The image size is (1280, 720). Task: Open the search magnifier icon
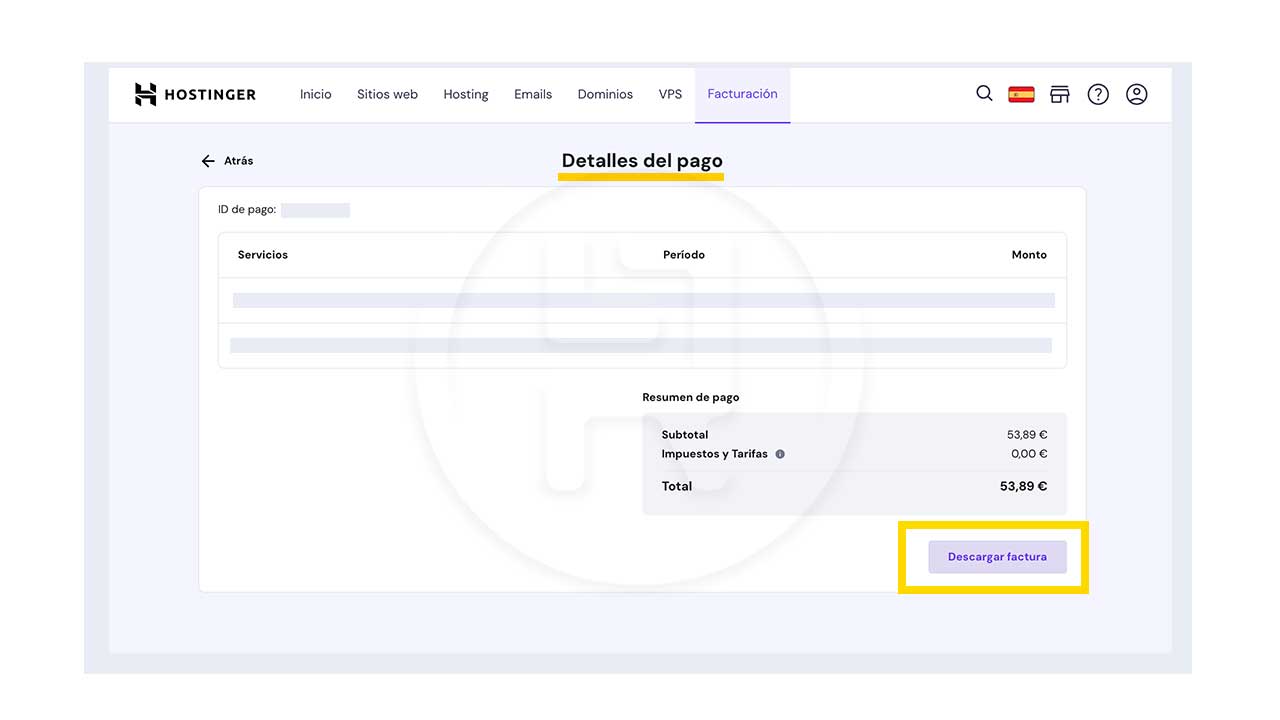[x=984, y=94]
